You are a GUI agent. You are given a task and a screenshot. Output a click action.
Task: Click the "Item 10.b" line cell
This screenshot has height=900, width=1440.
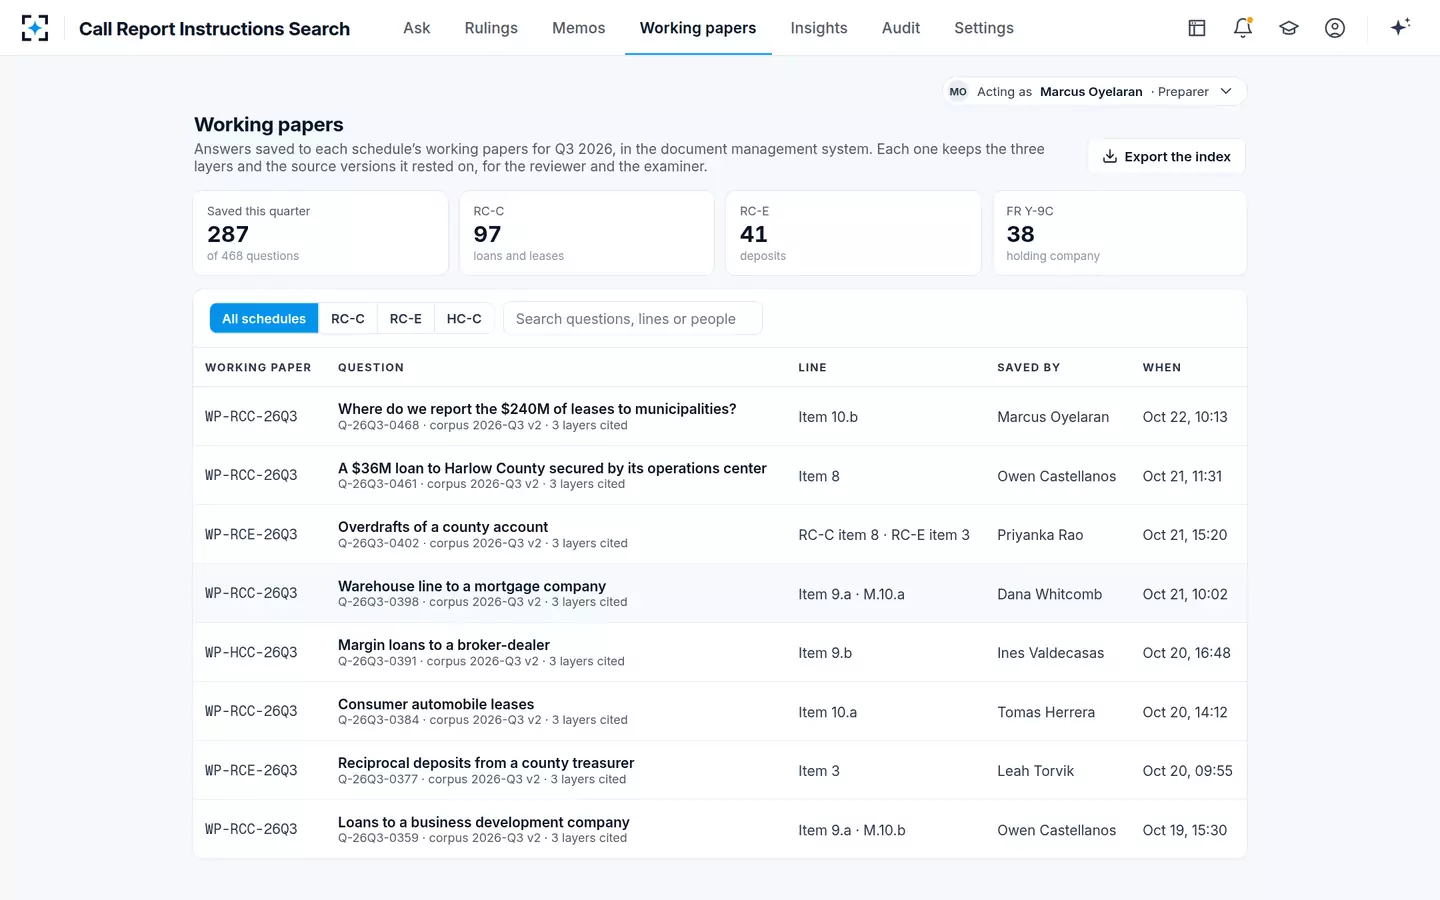click(828, 417)
